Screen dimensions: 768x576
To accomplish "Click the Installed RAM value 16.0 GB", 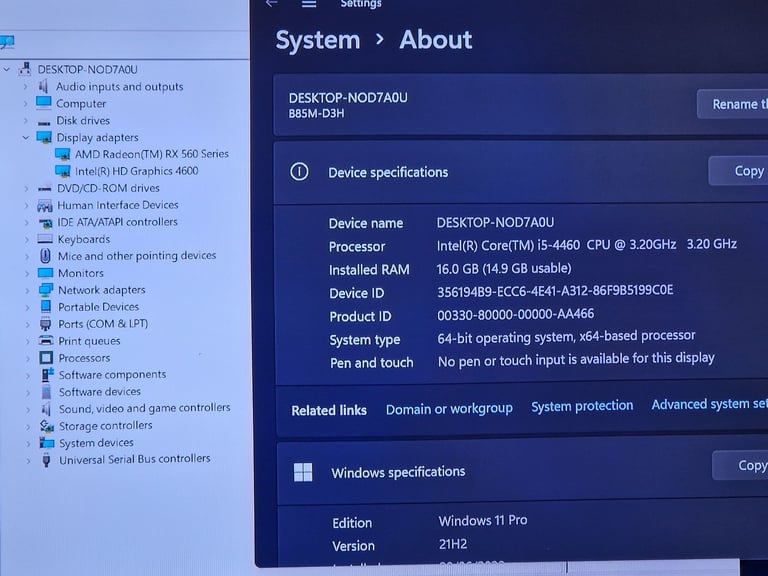I will [x=504, y=268].
